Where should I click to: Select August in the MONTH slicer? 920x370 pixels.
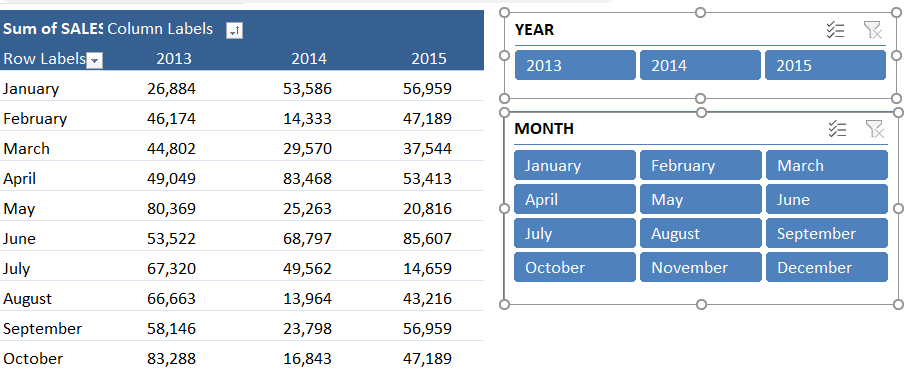coord(701,233)
